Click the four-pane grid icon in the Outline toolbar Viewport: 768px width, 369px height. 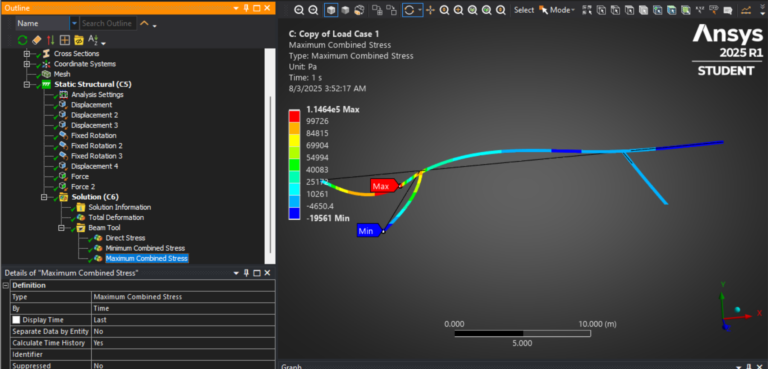[x=65, y=40]
